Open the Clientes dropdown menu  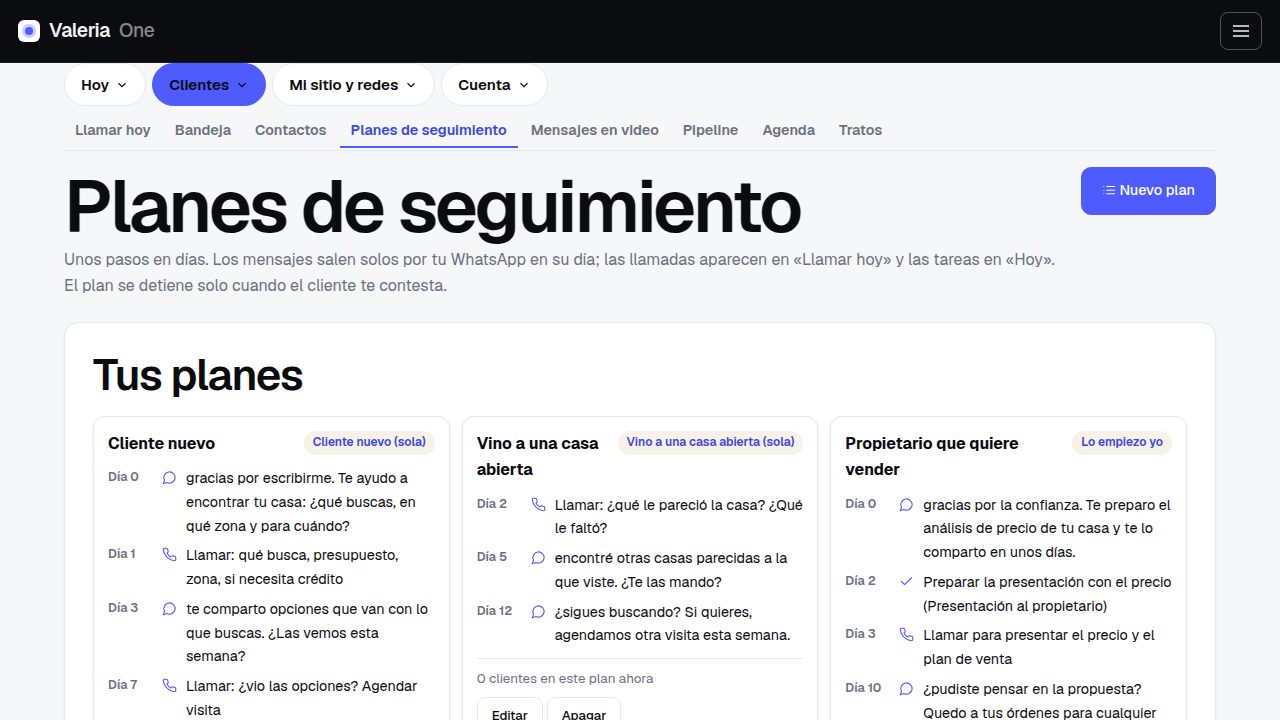pos(209,85)
